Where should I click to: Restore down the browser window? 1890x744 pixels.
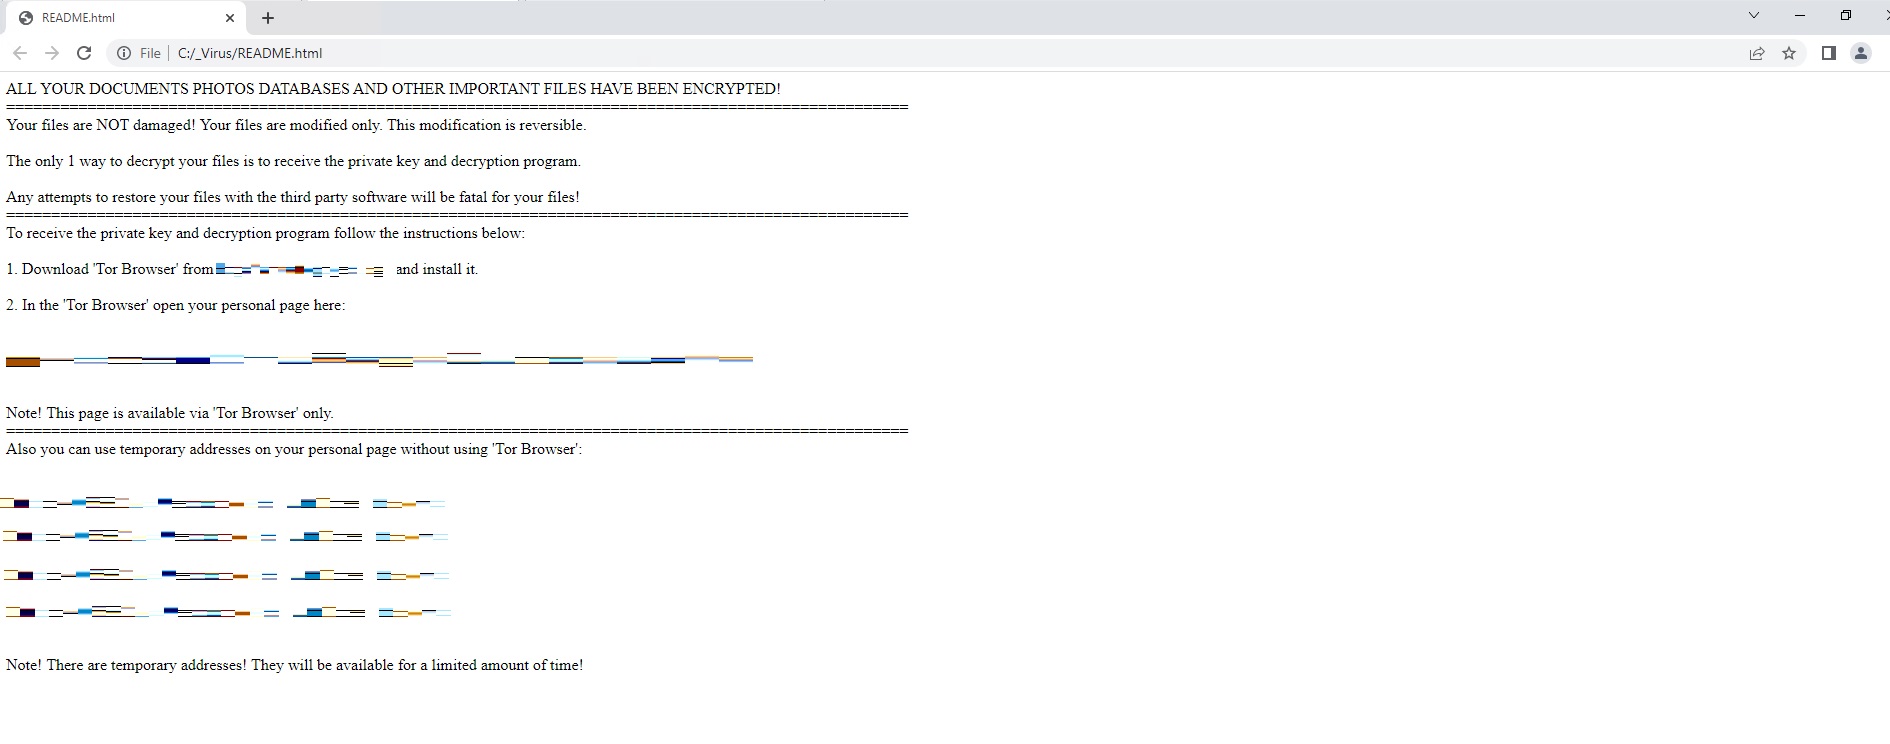point(1845,15)
